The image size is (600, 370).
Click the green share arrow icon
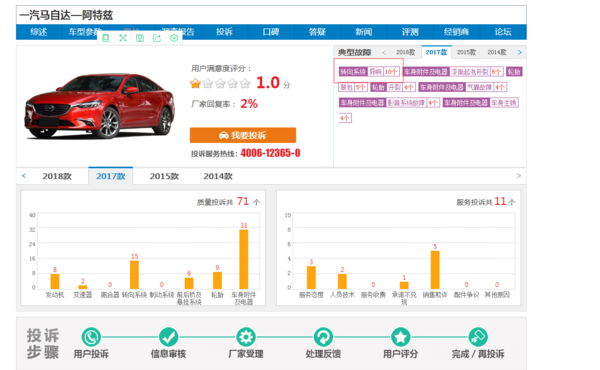coord(157,38)
